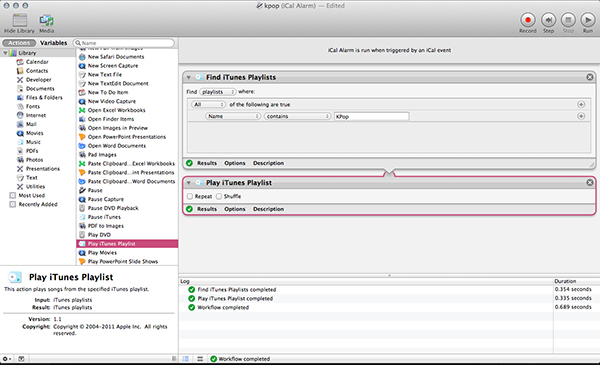Viewport: 600px width, 365px height.
Task: Click the KPop text field
Action: point(372,116)
